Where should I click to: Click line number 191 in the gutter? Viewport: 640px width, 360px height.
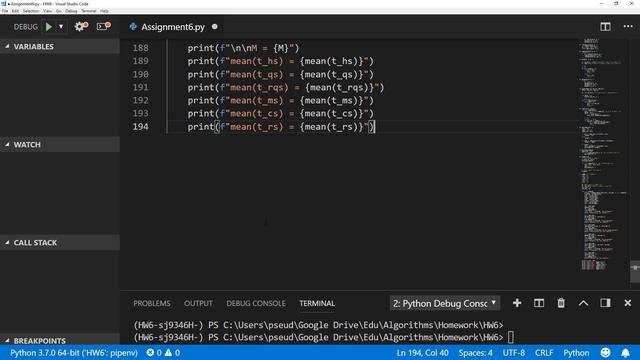point(140,87)
